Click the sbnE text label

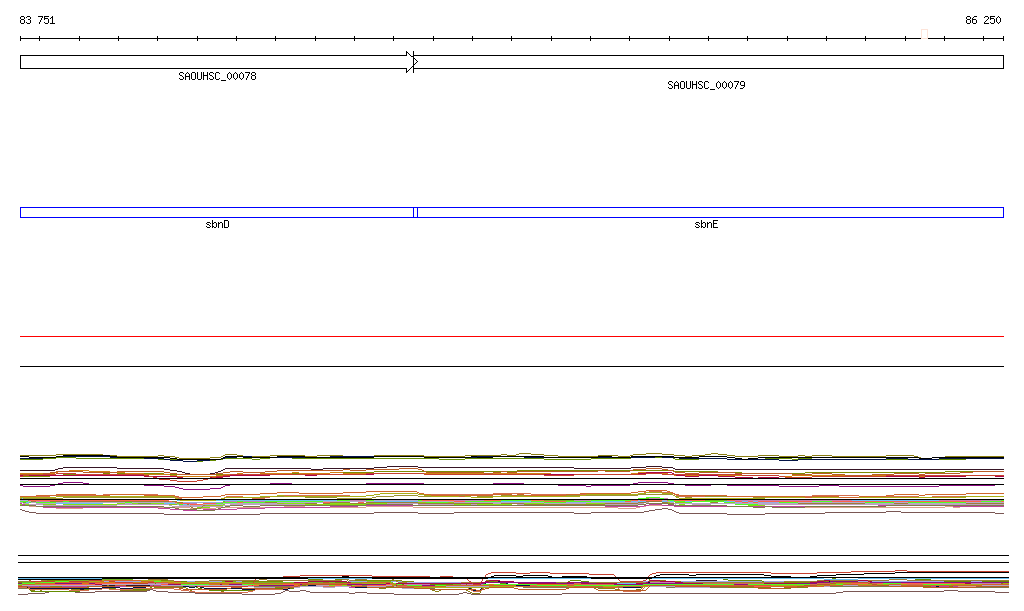pyautogui.click(x=706, y=225)
